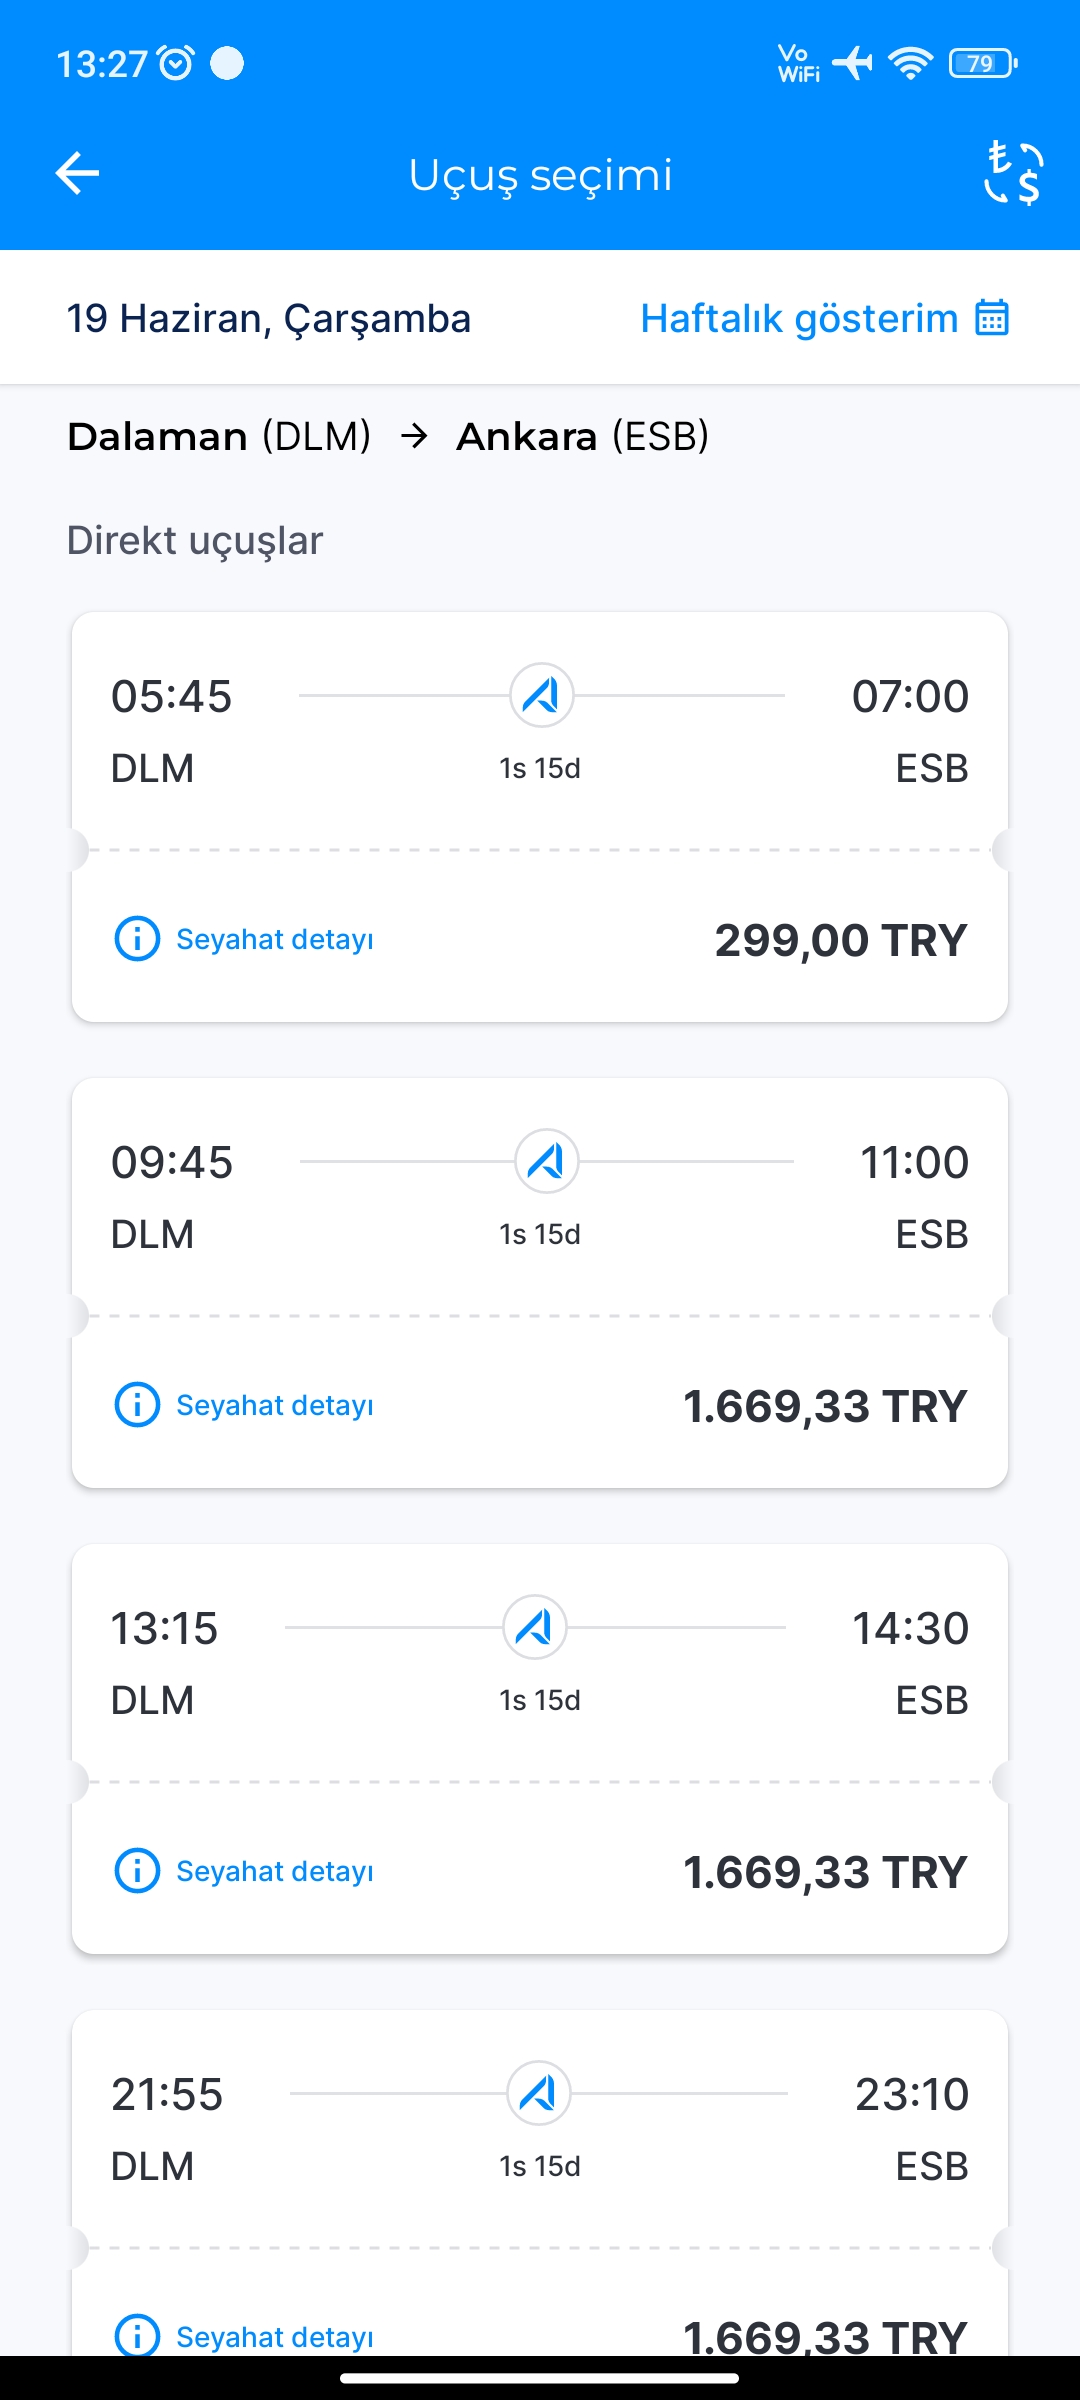Tap airline logo on the 21:55 flight
Image resolution: width=1080 pixels, height=2400 pixels.
point(538,2093)
